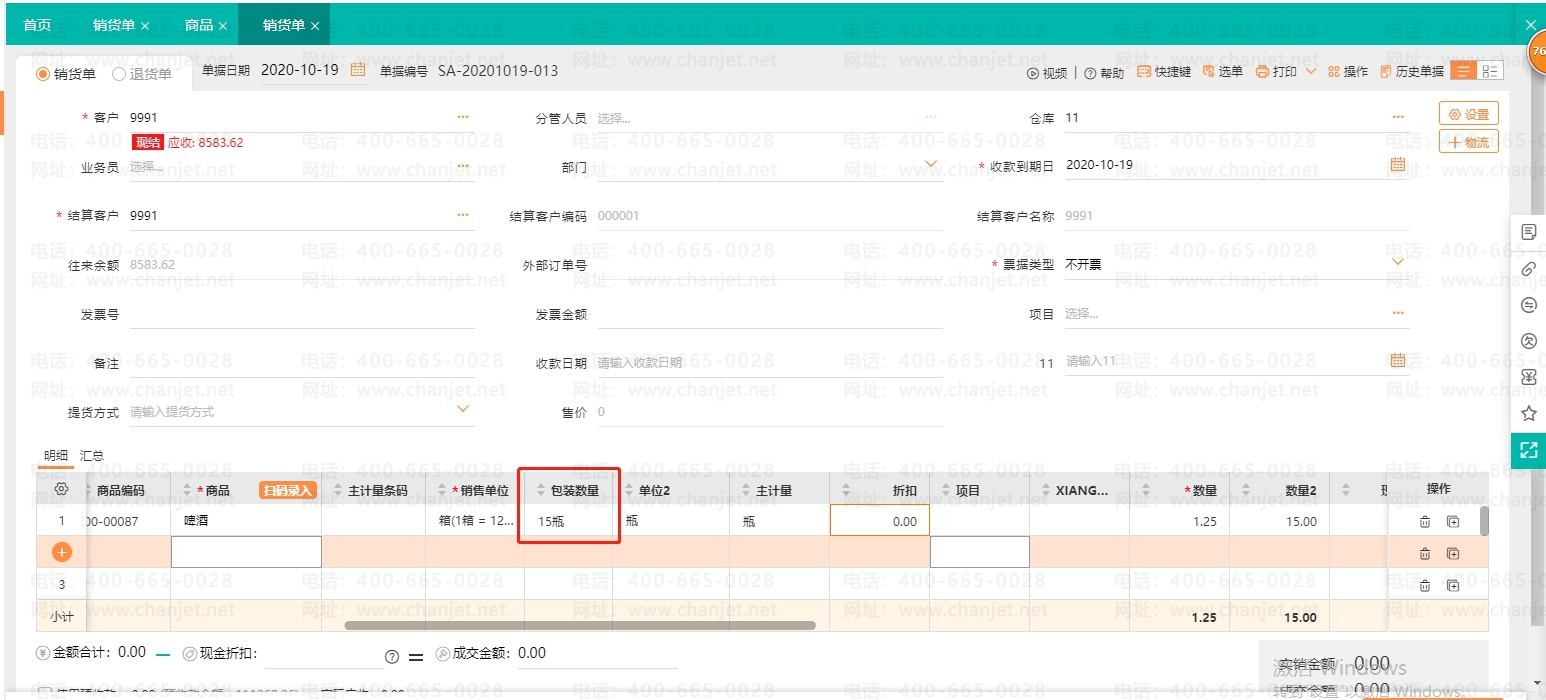Close the 商品 tab
The width and height of the screenshot is (1546, 700).
pos(223,26)
